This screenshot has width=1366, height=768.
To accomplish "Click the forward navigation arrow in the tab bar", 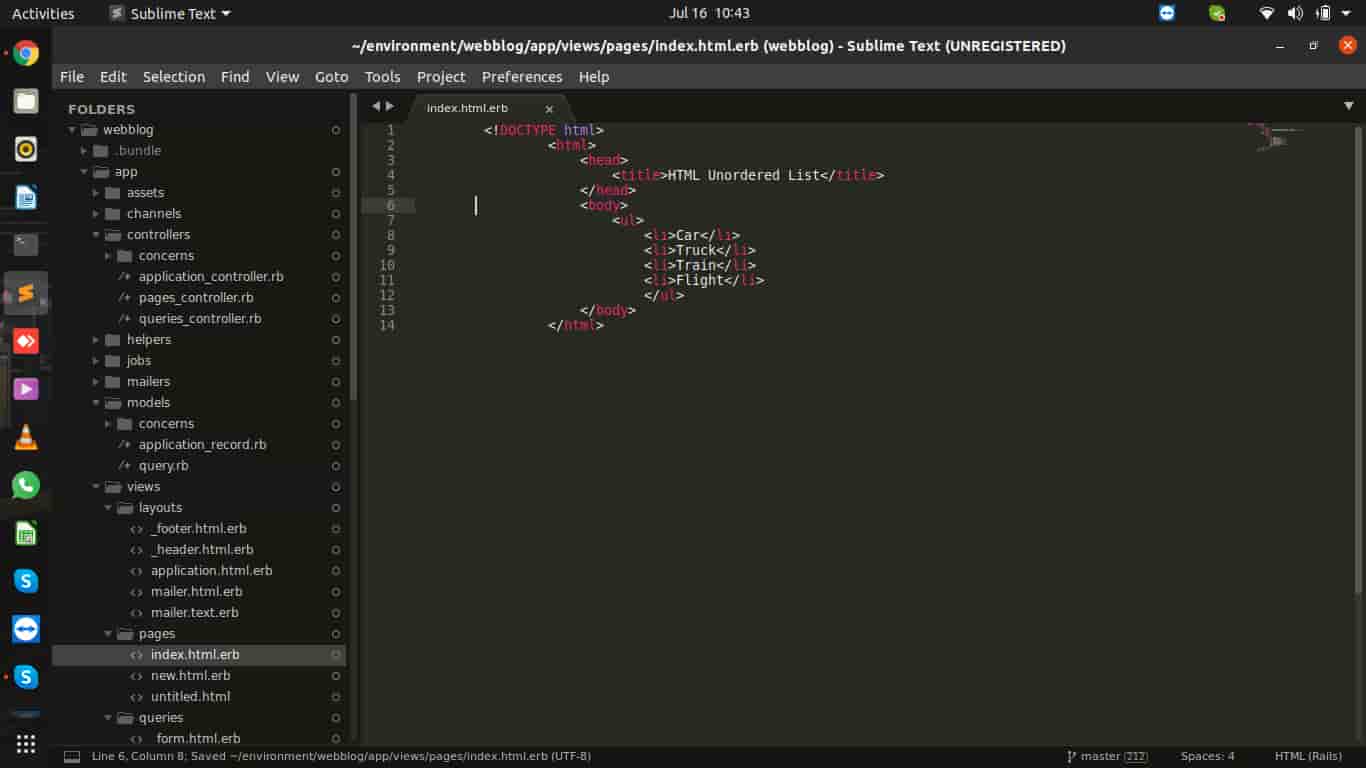I will click(390, 105).
